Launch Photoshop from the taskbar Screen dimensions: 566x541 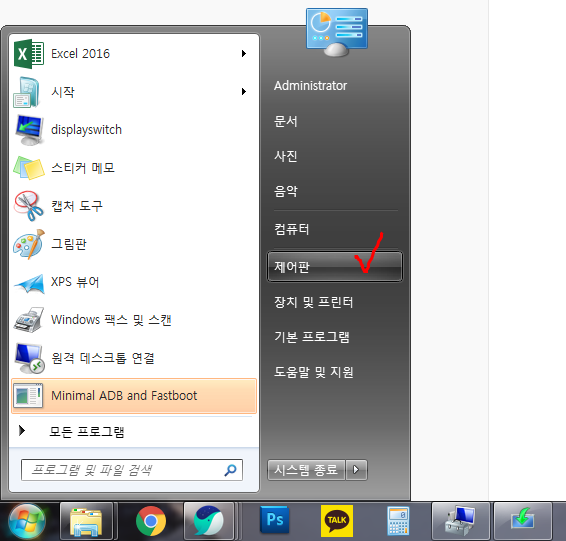pyautogui.click(x=274, y=520)
